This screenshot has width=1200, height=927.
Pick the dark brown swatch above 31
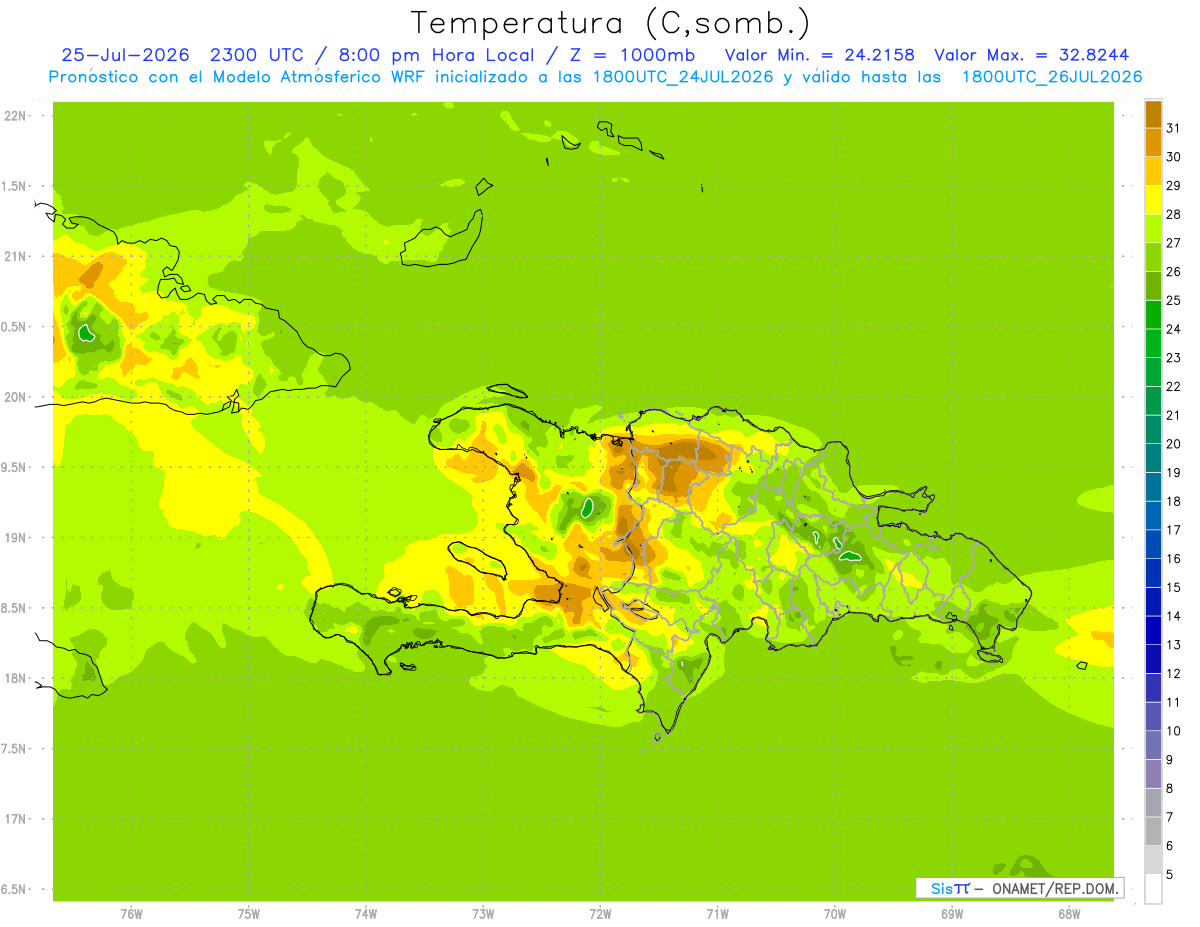tap(1153, 114)
